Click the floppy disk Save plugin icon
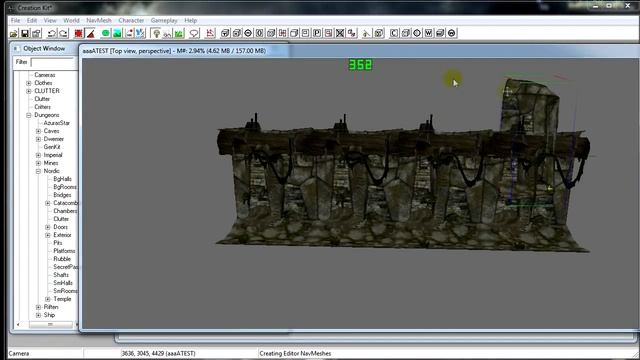 (x=25, y=33)
